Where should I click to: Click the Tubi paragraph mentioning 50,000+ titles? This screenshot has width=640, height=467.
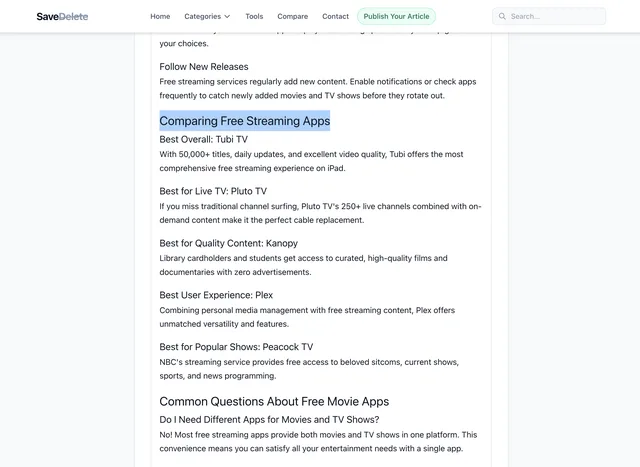point(311,161)
